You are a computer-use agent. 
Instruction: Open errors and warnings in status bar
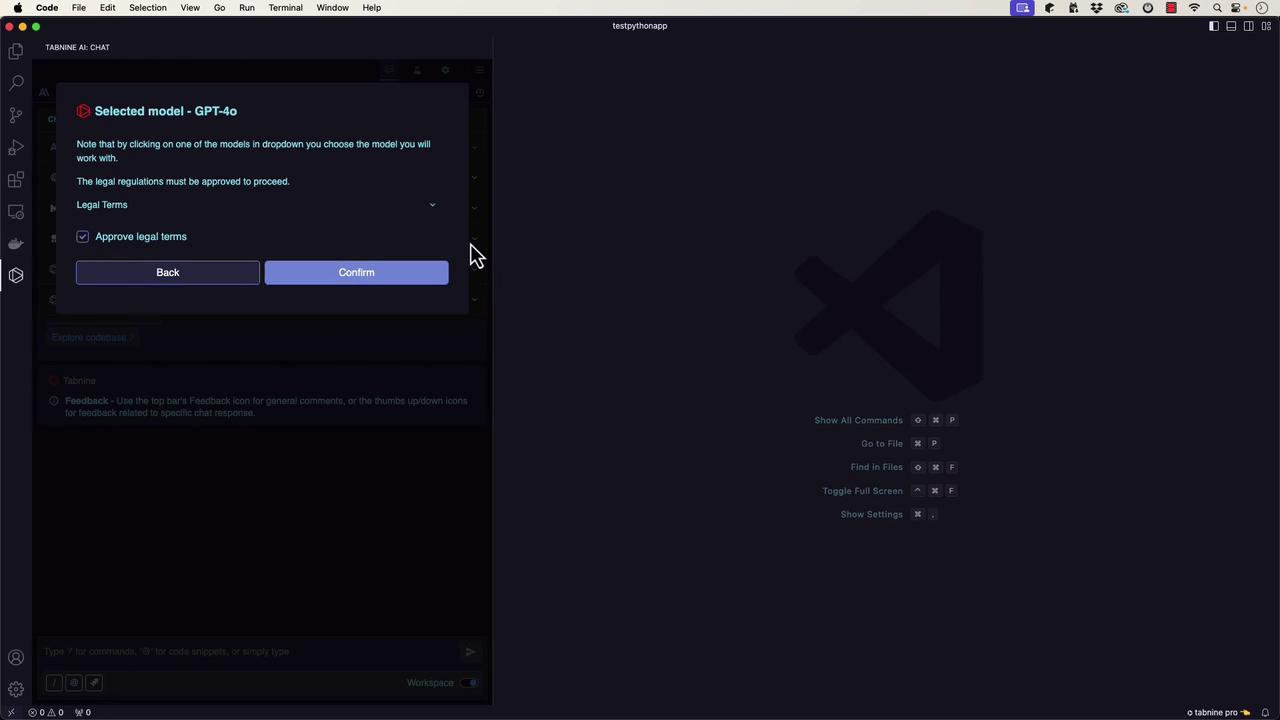(x=46, y=712)
